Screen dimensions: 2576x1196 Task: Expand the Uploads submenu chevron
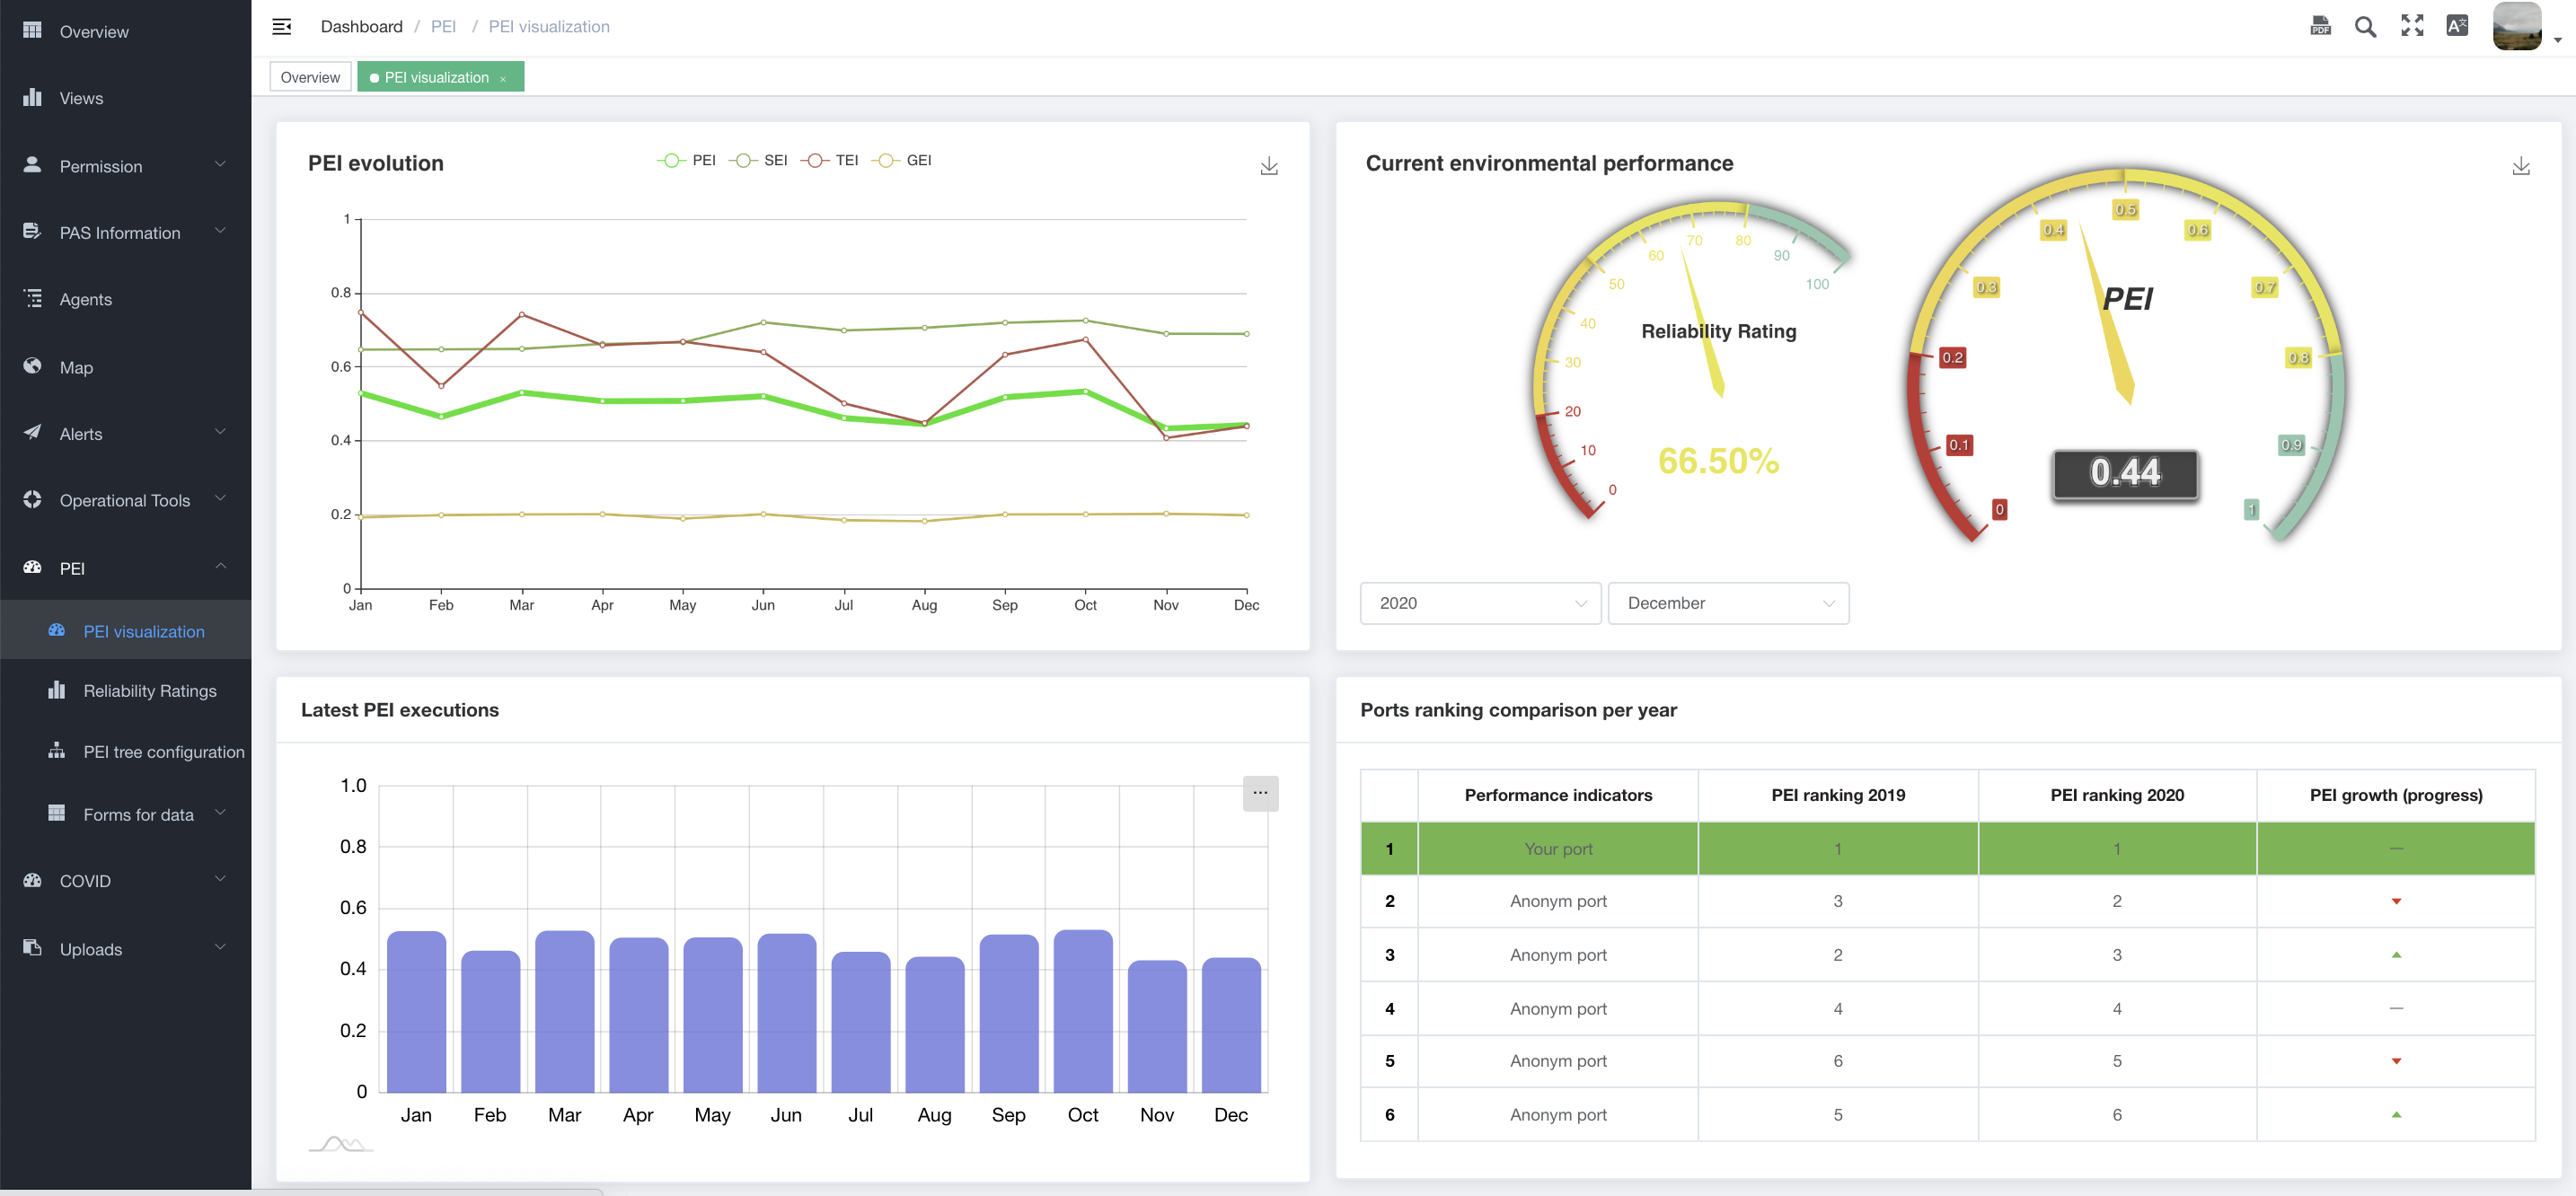click(x=220, y=947)
